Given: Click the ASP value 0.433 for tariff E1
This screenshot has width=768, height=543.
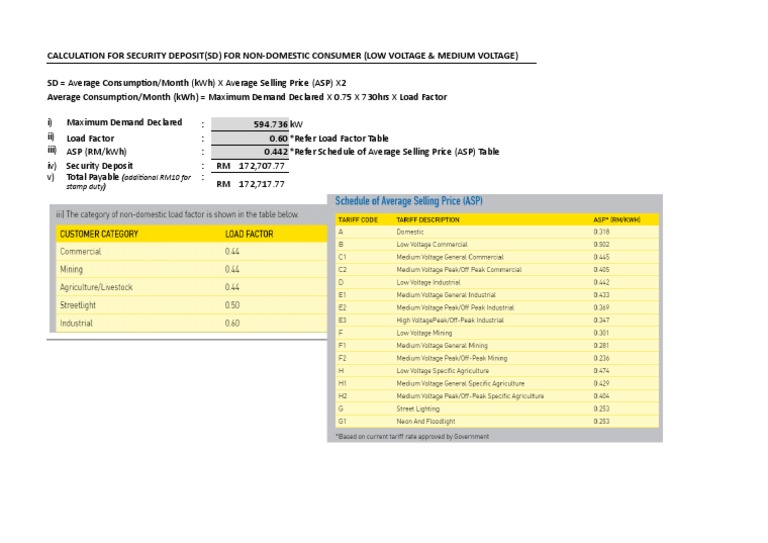Looking at the screenshot, I should tap(601, 295).
